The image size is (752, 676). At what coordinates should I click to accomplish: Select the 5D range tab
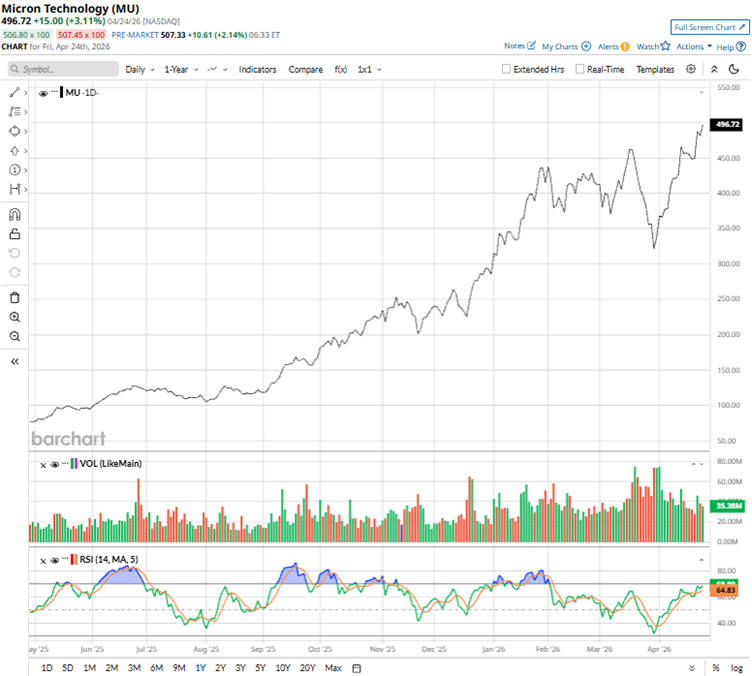click(x=68, y=668)
